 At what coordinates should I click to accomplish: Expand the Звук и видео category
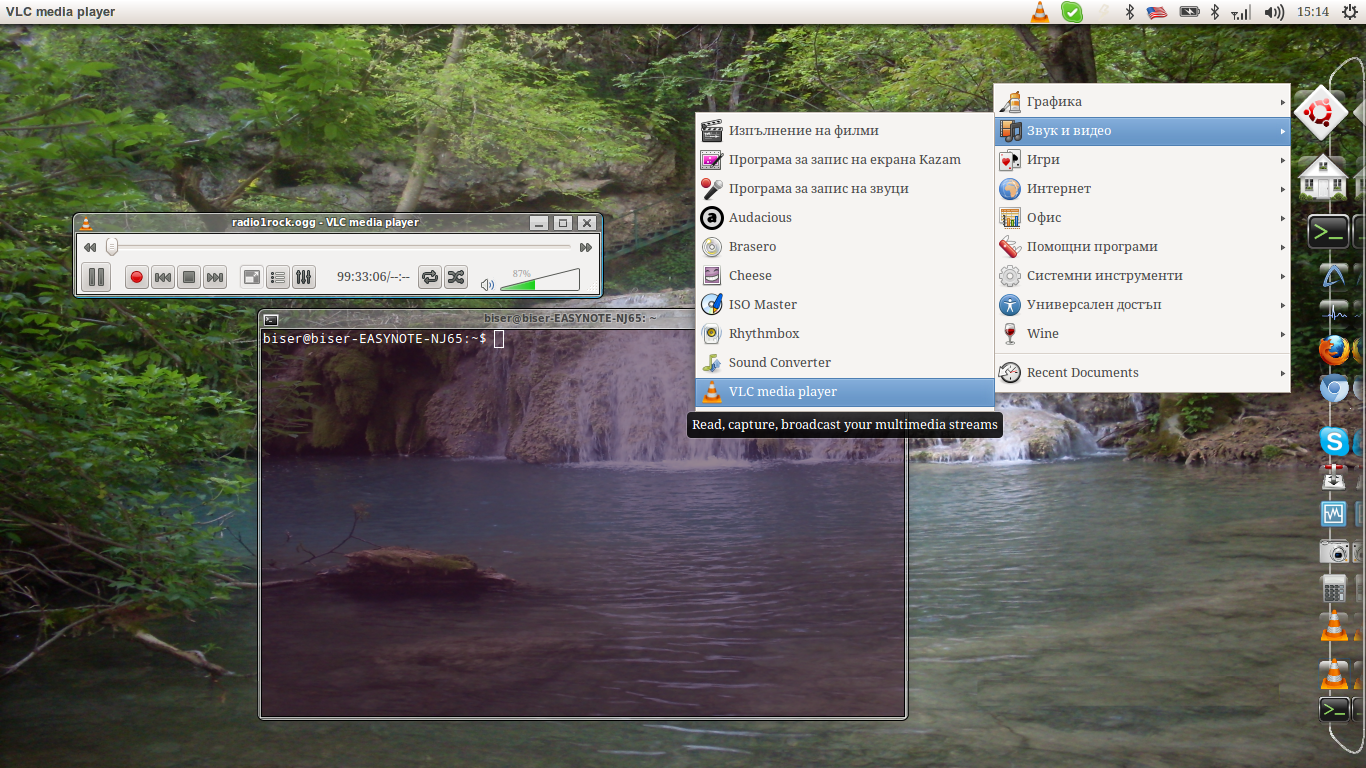(x=1142, y=130)
